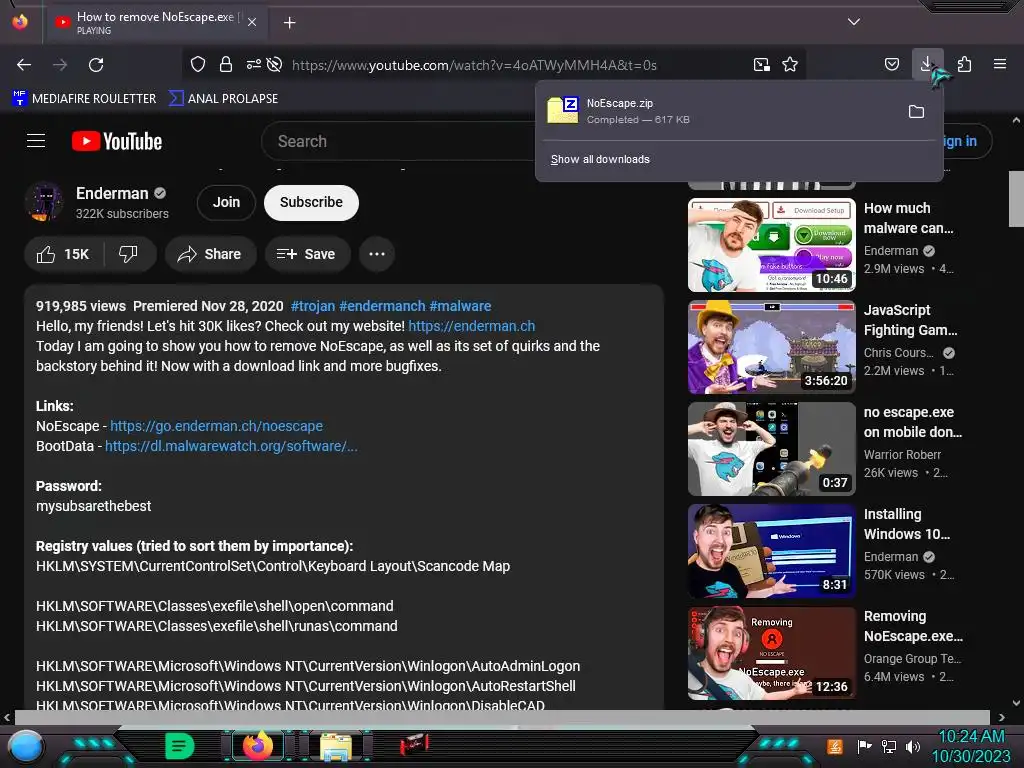Reload the current page
This screenshot has height=768, width=1024.
point(96,65)
